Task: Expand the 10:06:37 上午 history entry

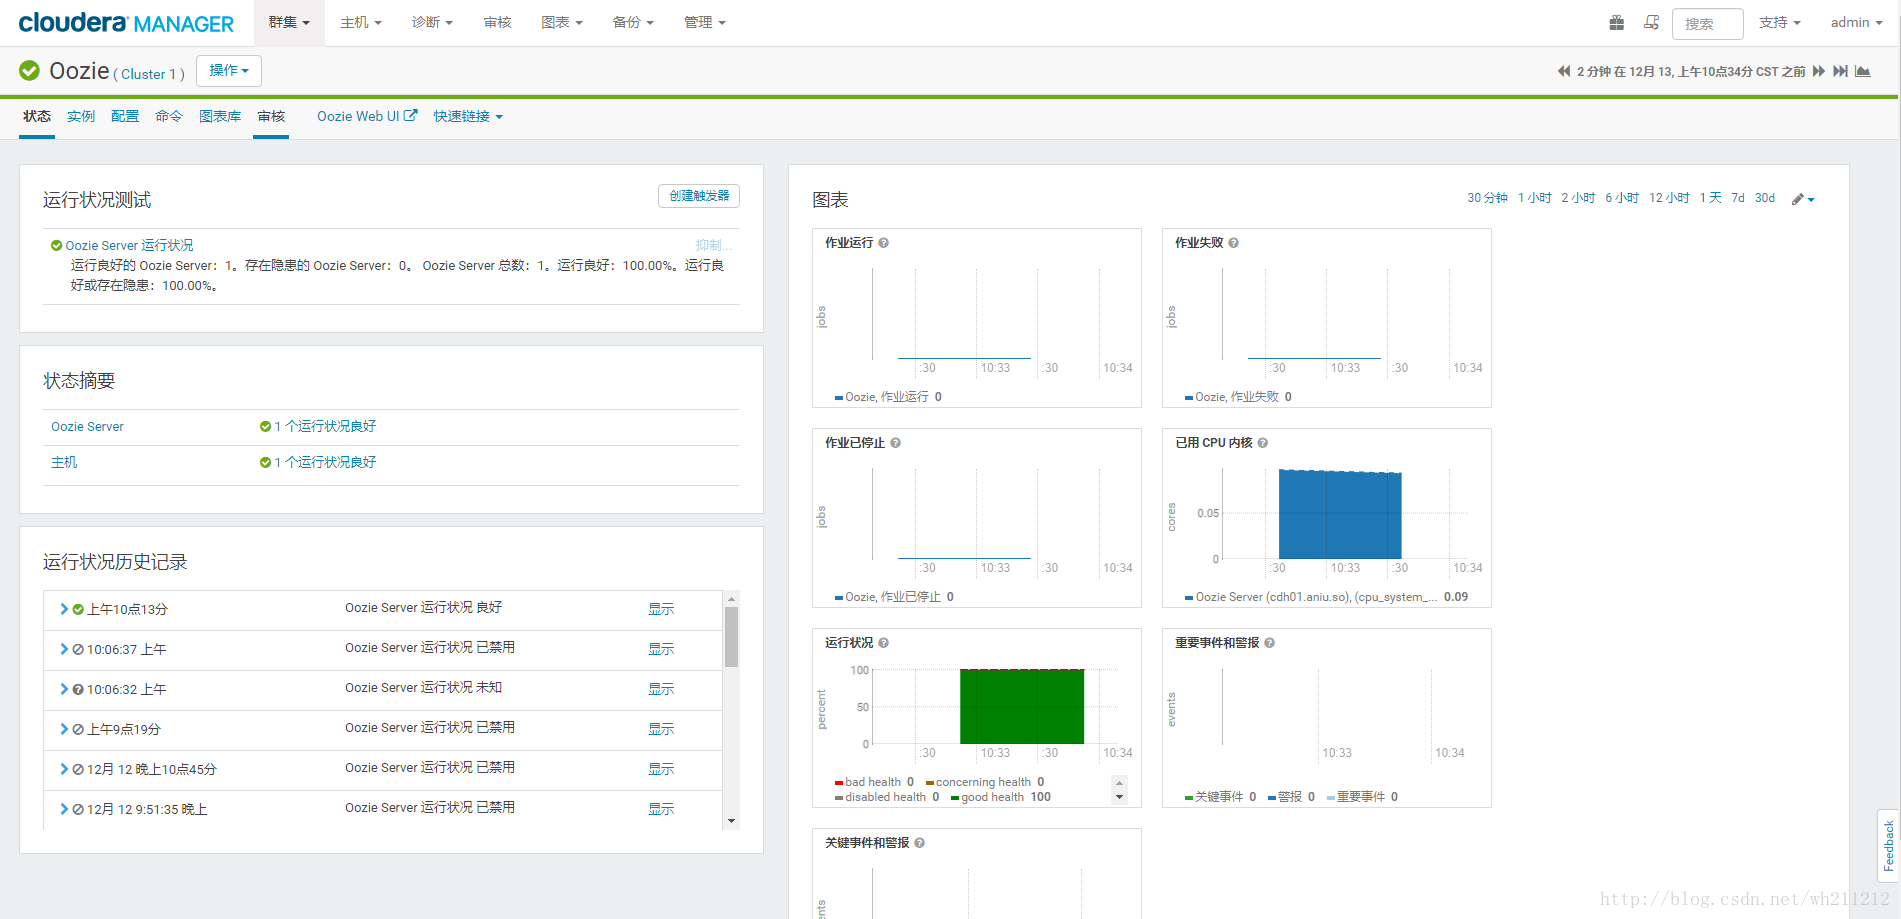Action: (x=64, y=649)
